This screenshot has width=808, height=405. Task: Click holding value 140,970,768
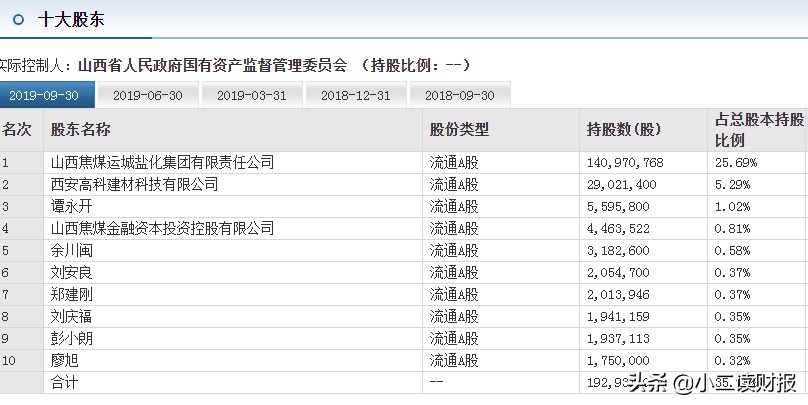click(x=625, y=163)
